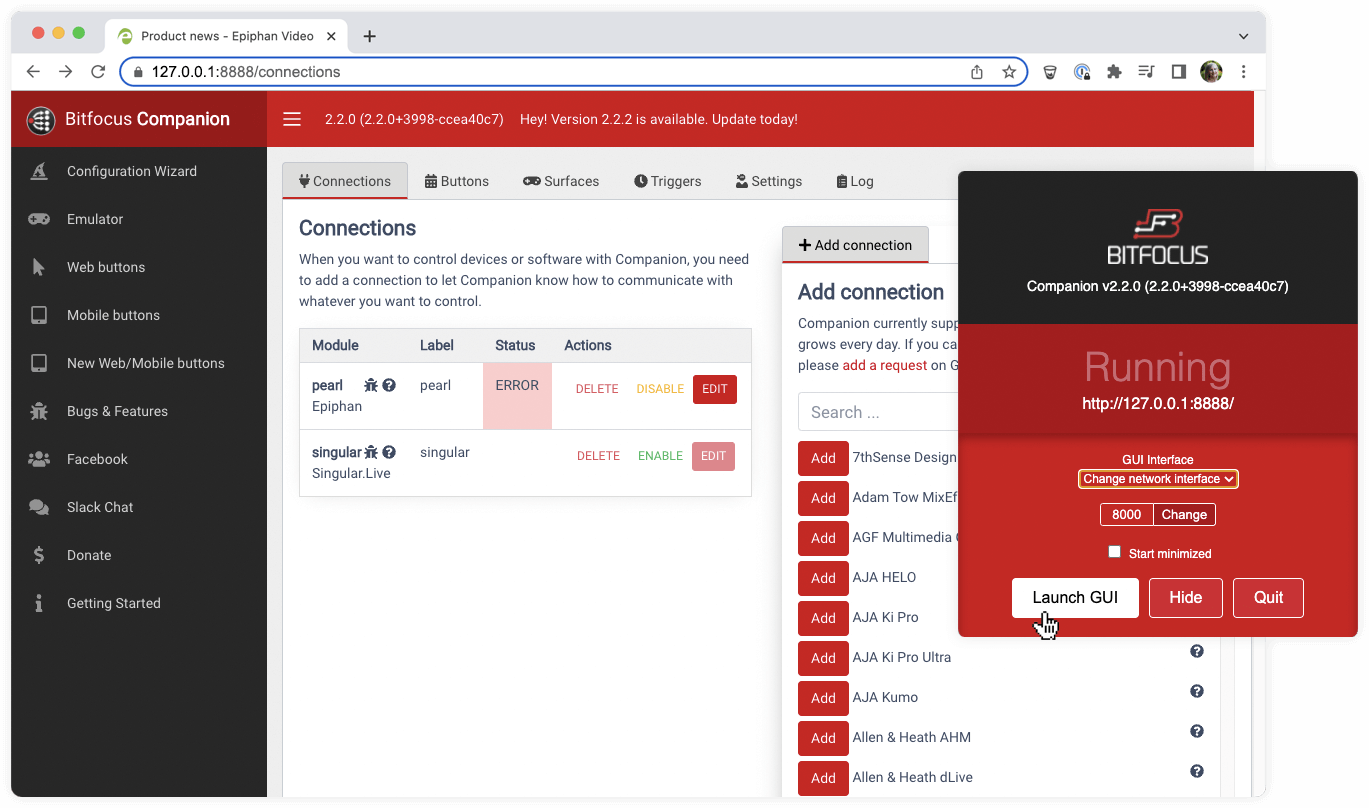The width and height of the screenshot is (1369, 808).
Task: Open the browser extensions puzzle icon
Action: click(1114, 72)
